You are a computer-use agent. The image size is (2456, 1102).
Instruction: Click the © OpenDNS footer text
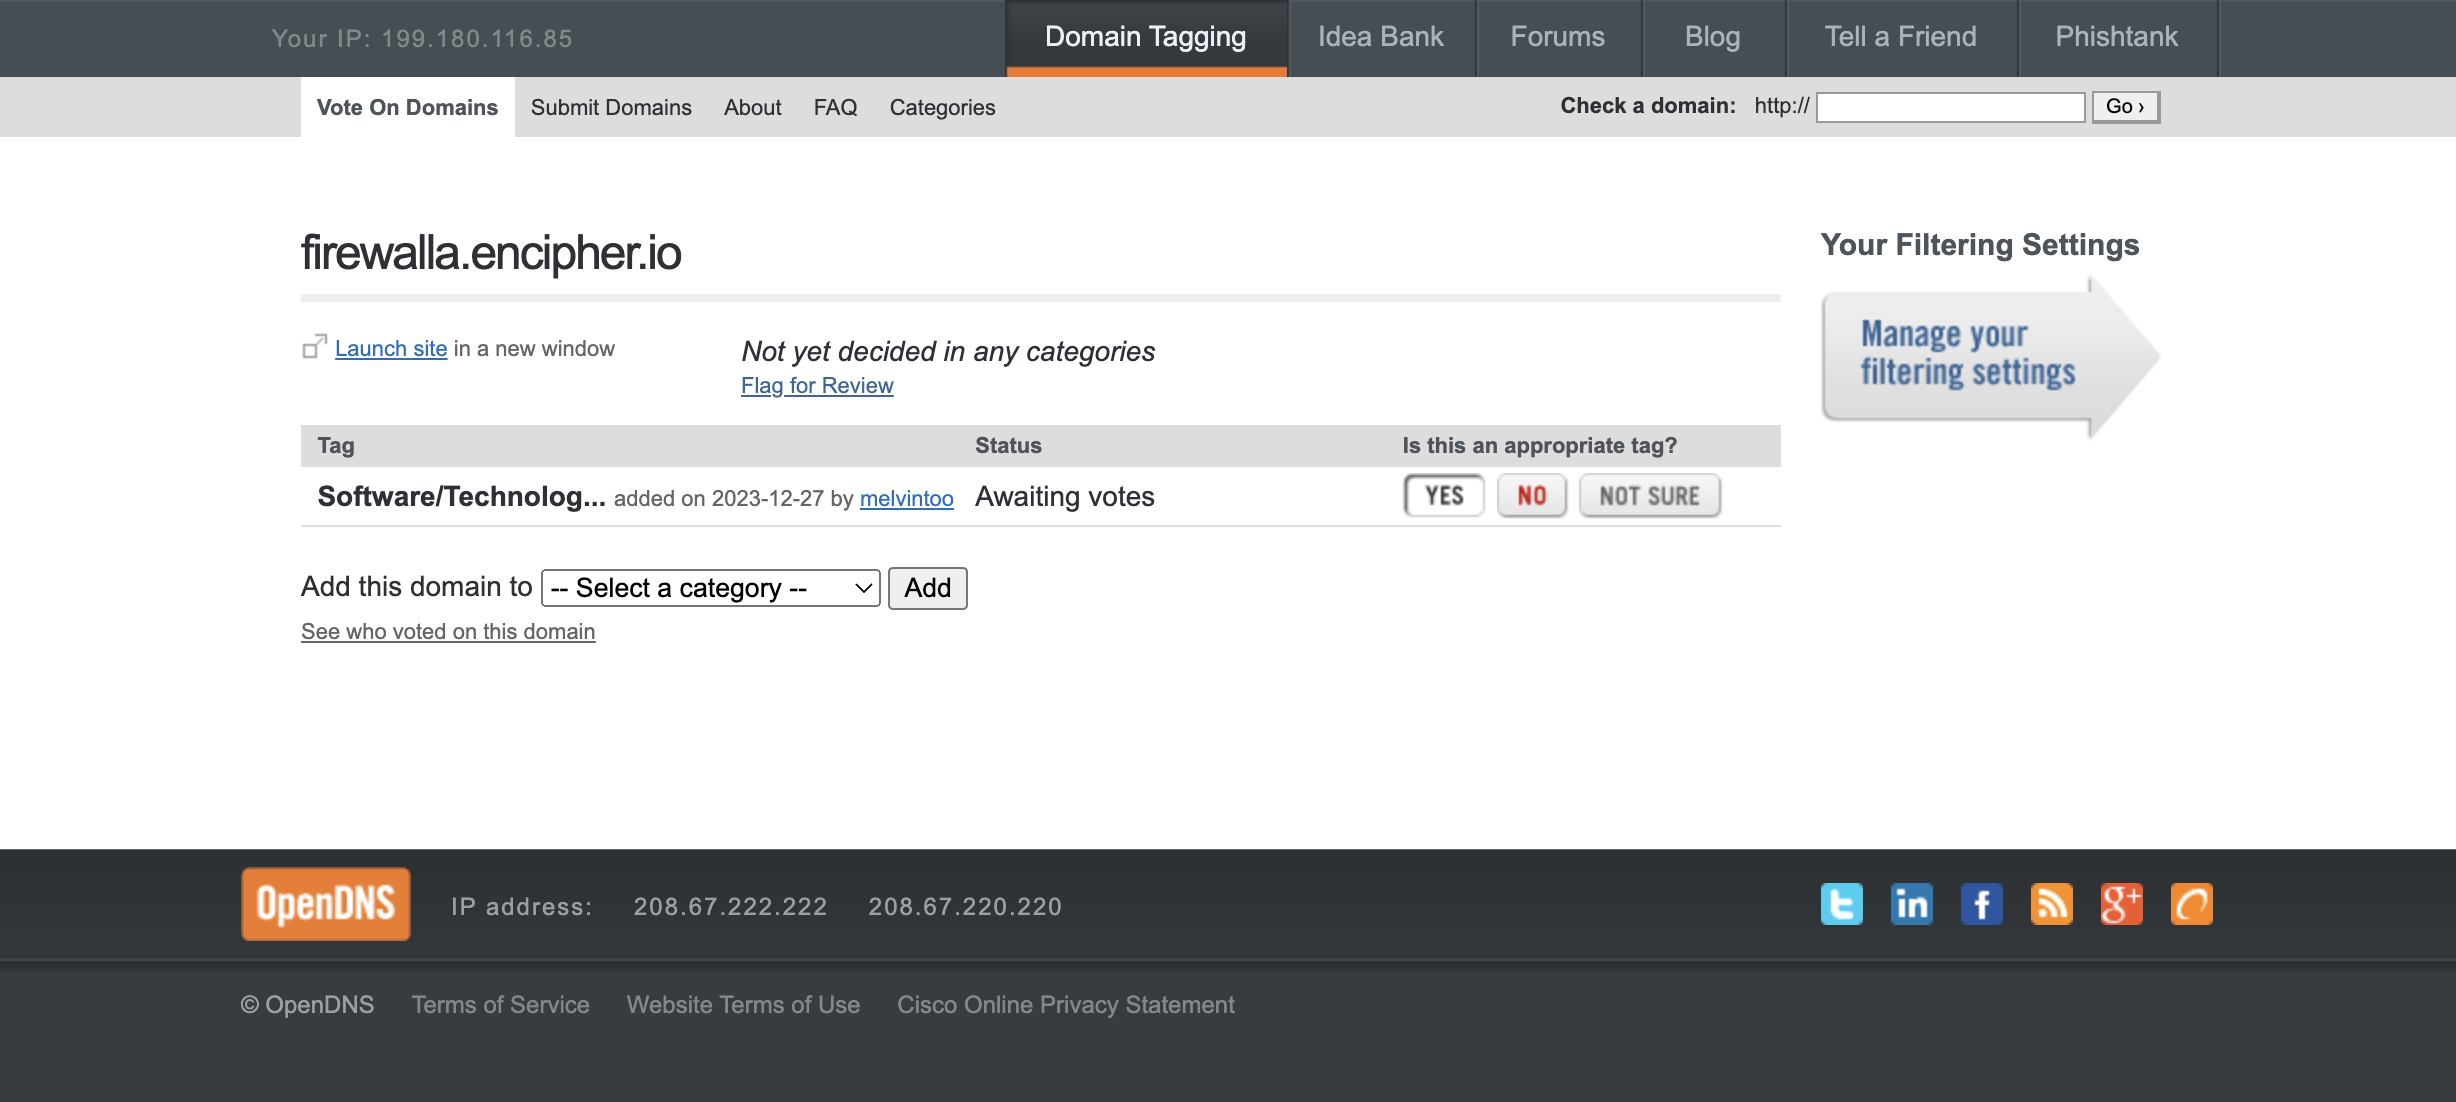(307, 1005)
